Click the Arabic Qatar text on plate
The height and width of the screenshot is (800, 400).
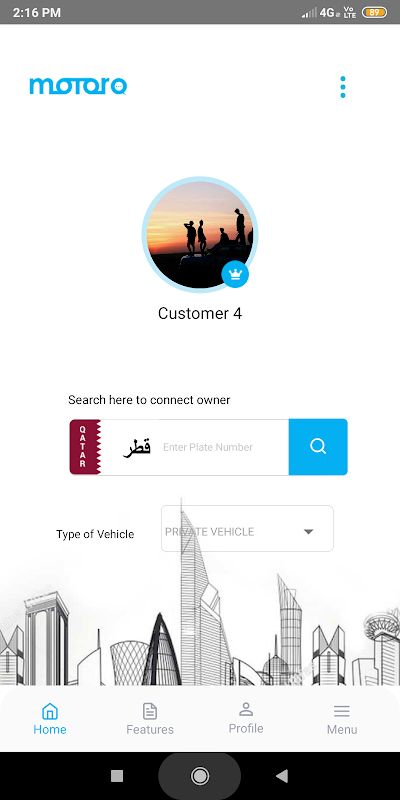coord(137,447)
